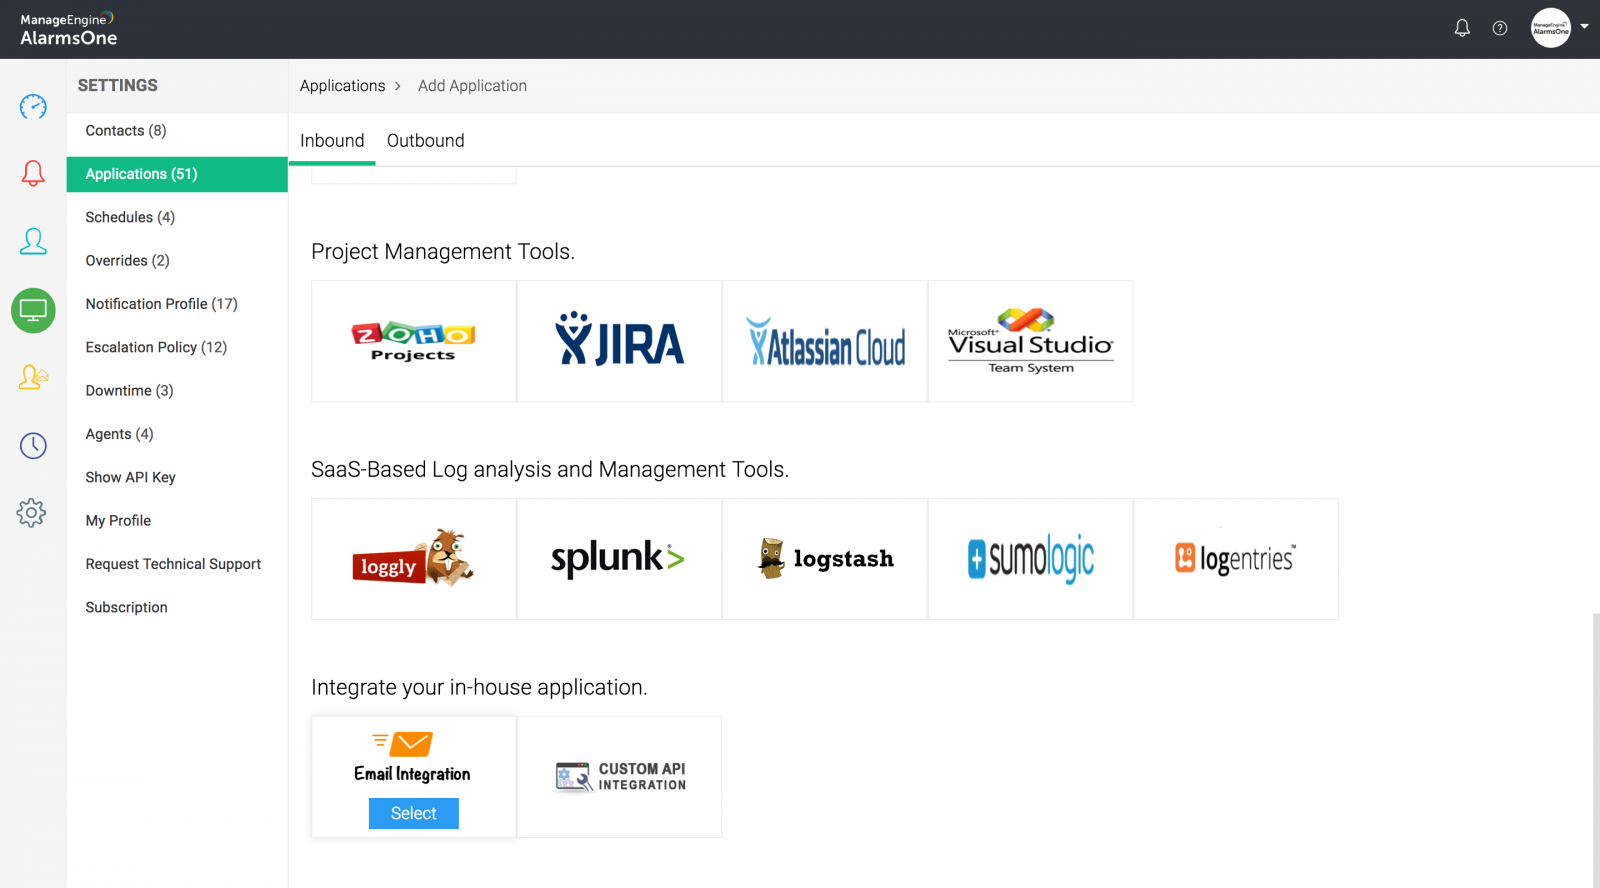Image resolution: width=1600 pixels, height=888 pixels.
Task: Switch to the Inbound tab
Action: [x=332, y=141]
